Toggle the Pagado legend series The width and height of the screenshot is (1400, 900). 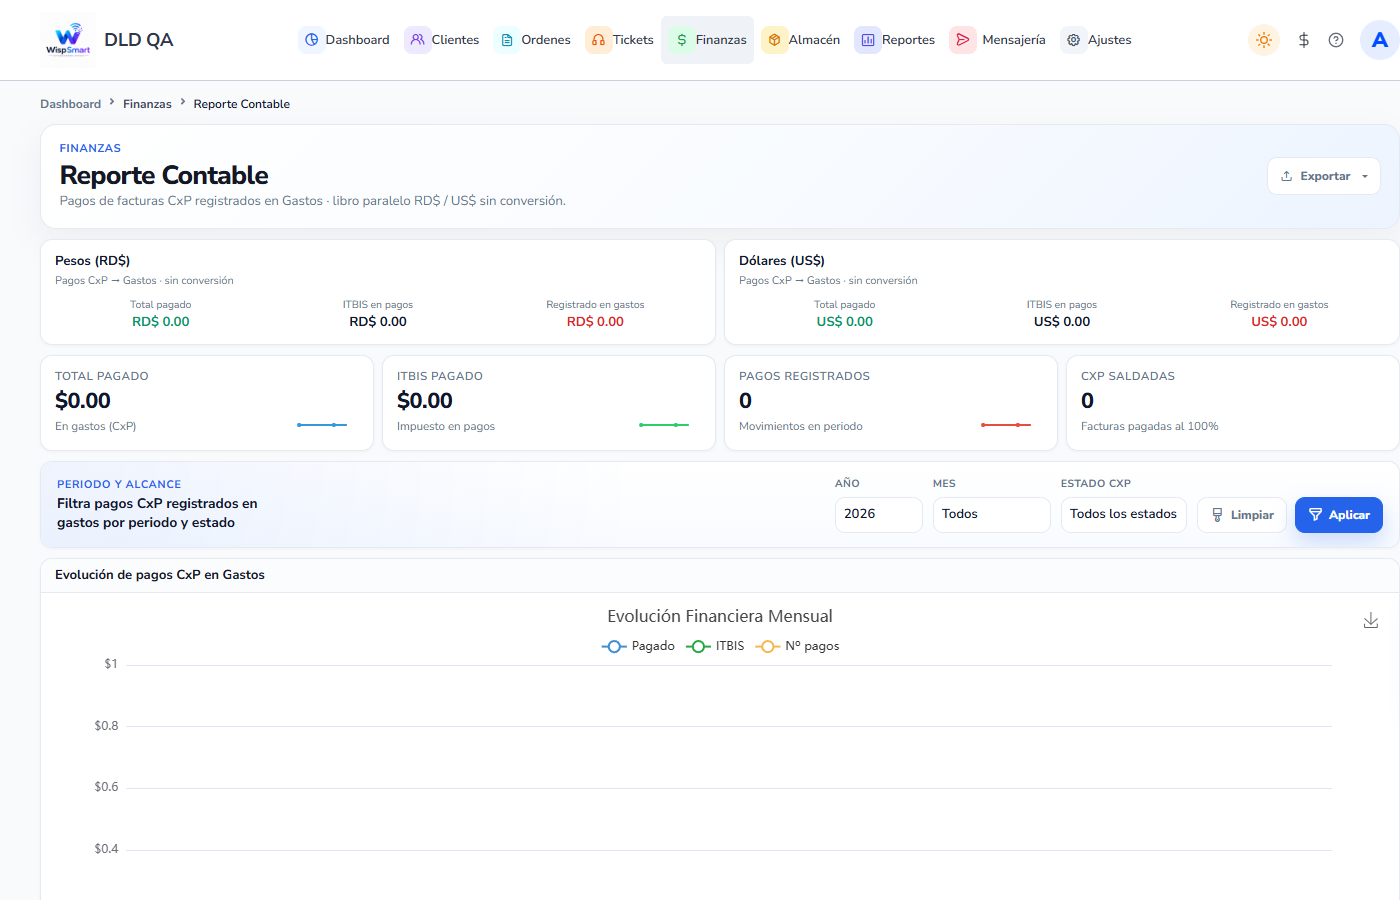tap(638, 646)
